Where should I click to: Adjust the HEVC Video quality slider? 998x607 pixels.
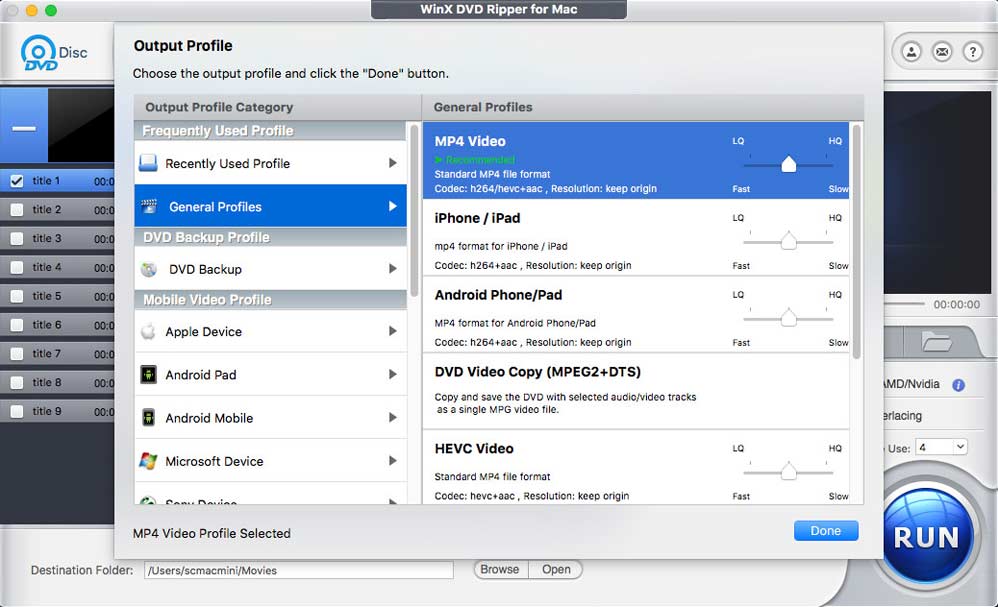(788, 471)
